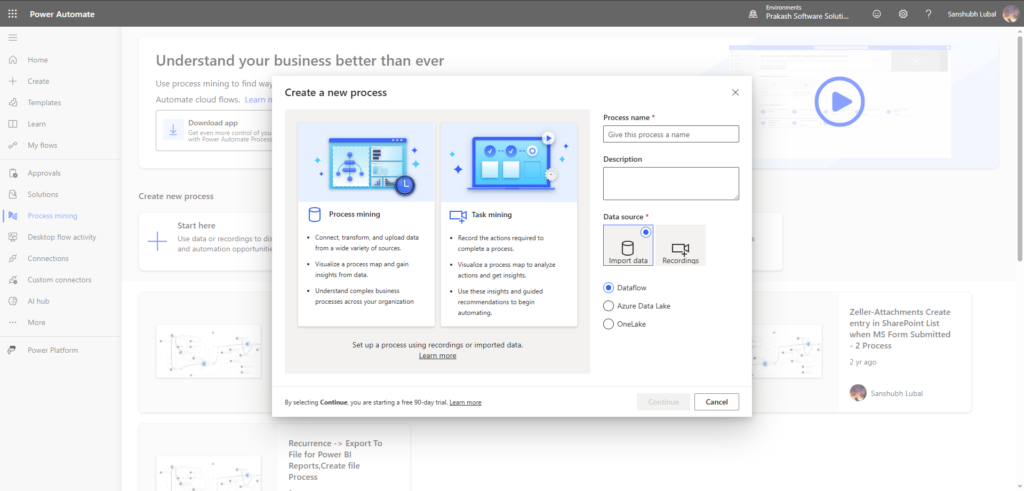Click the Learn book icon in sidebar
Viewport: 1024px width, 491px height.
click(12, 124)
